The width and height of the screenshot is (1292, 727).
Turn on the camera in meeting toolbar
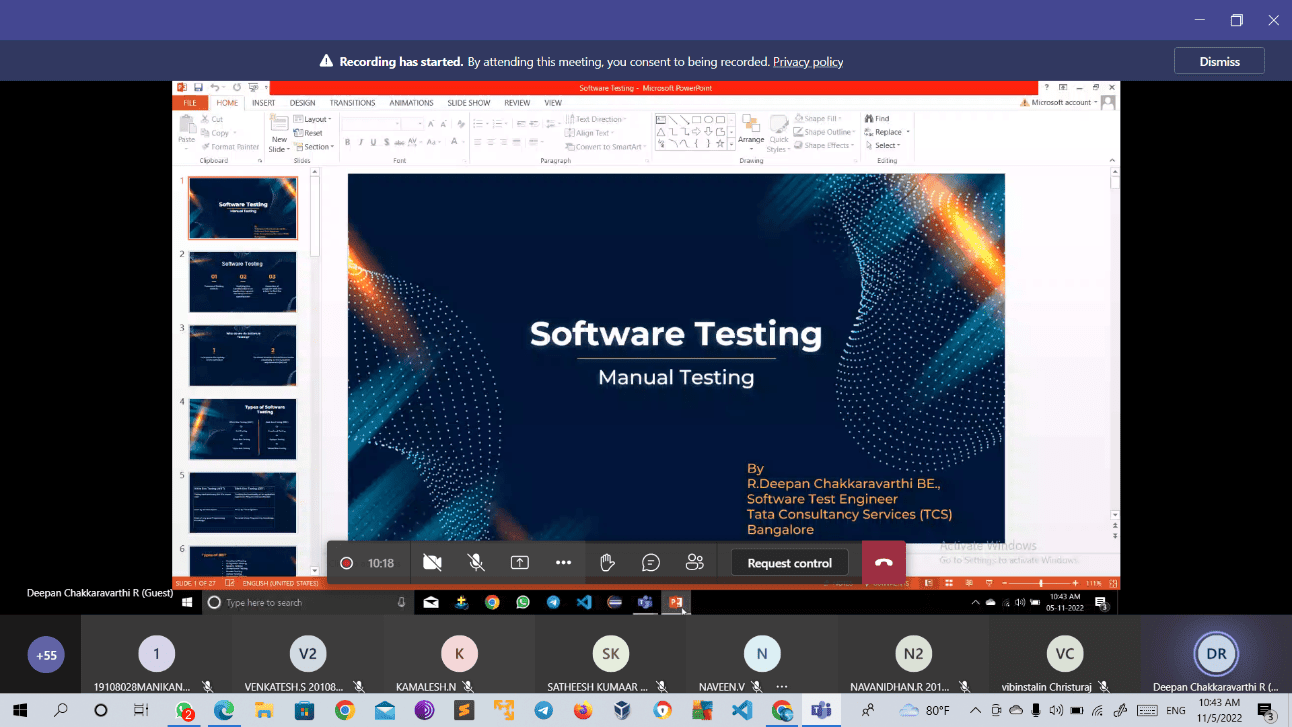click(432, 563)
